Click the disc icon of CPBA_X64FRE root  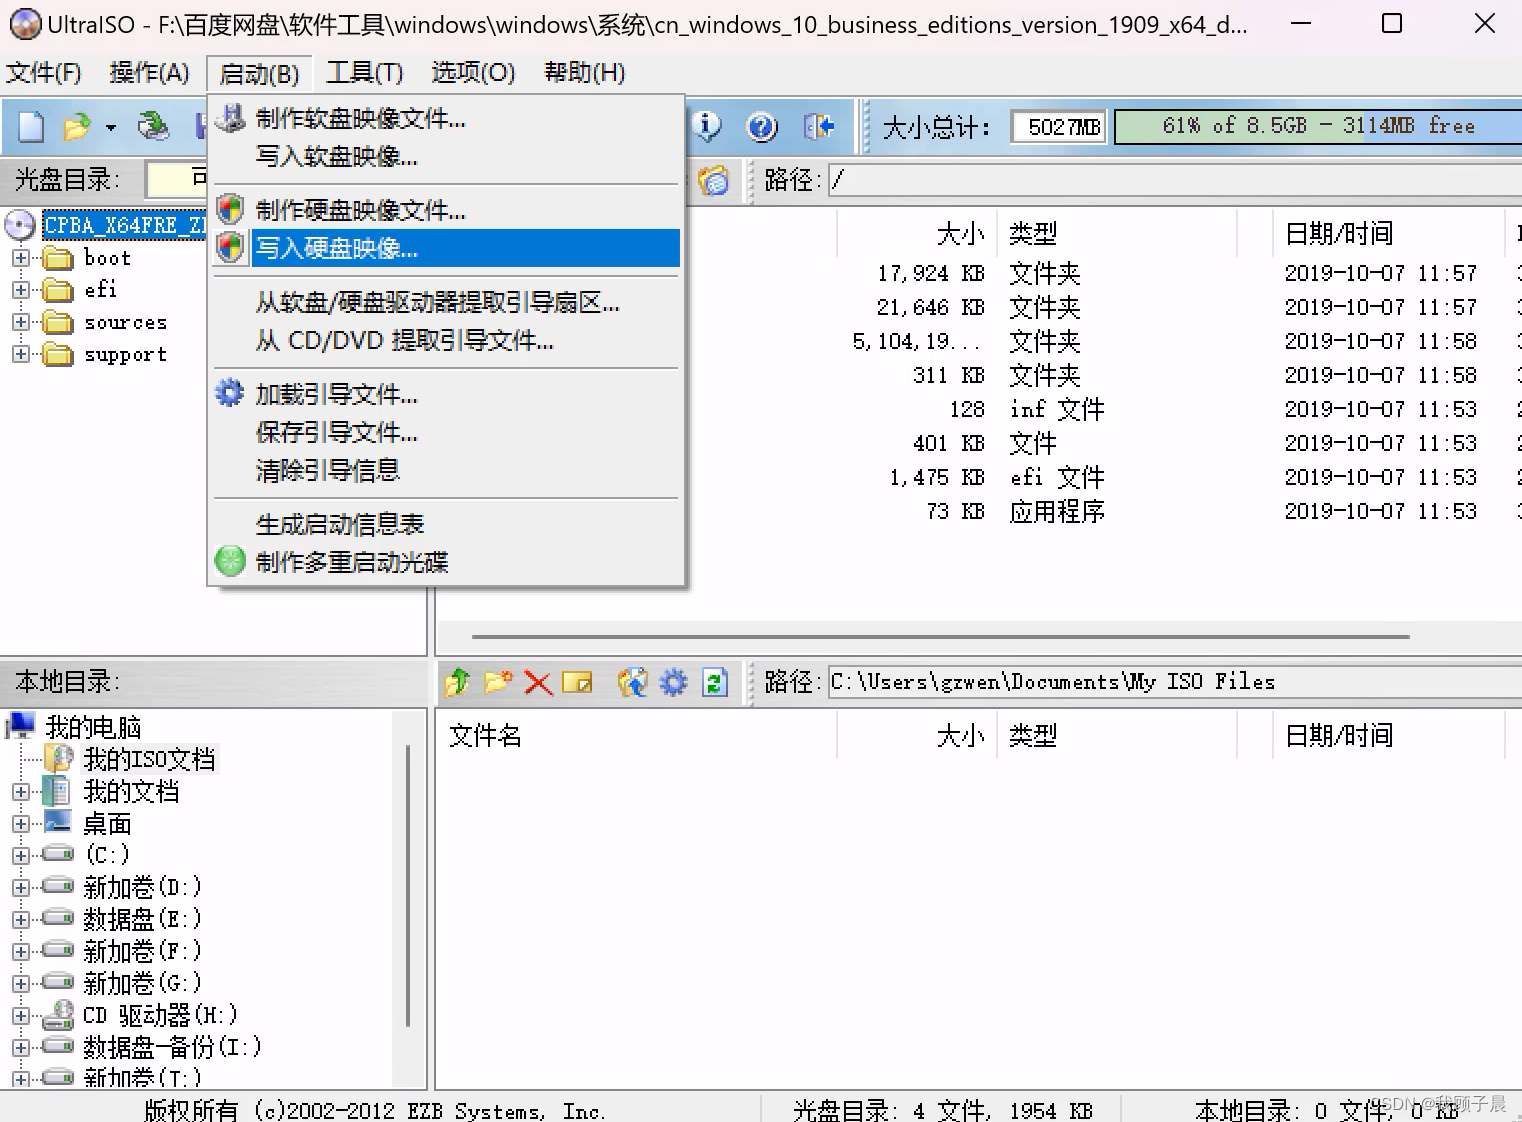tap(20, 225)
